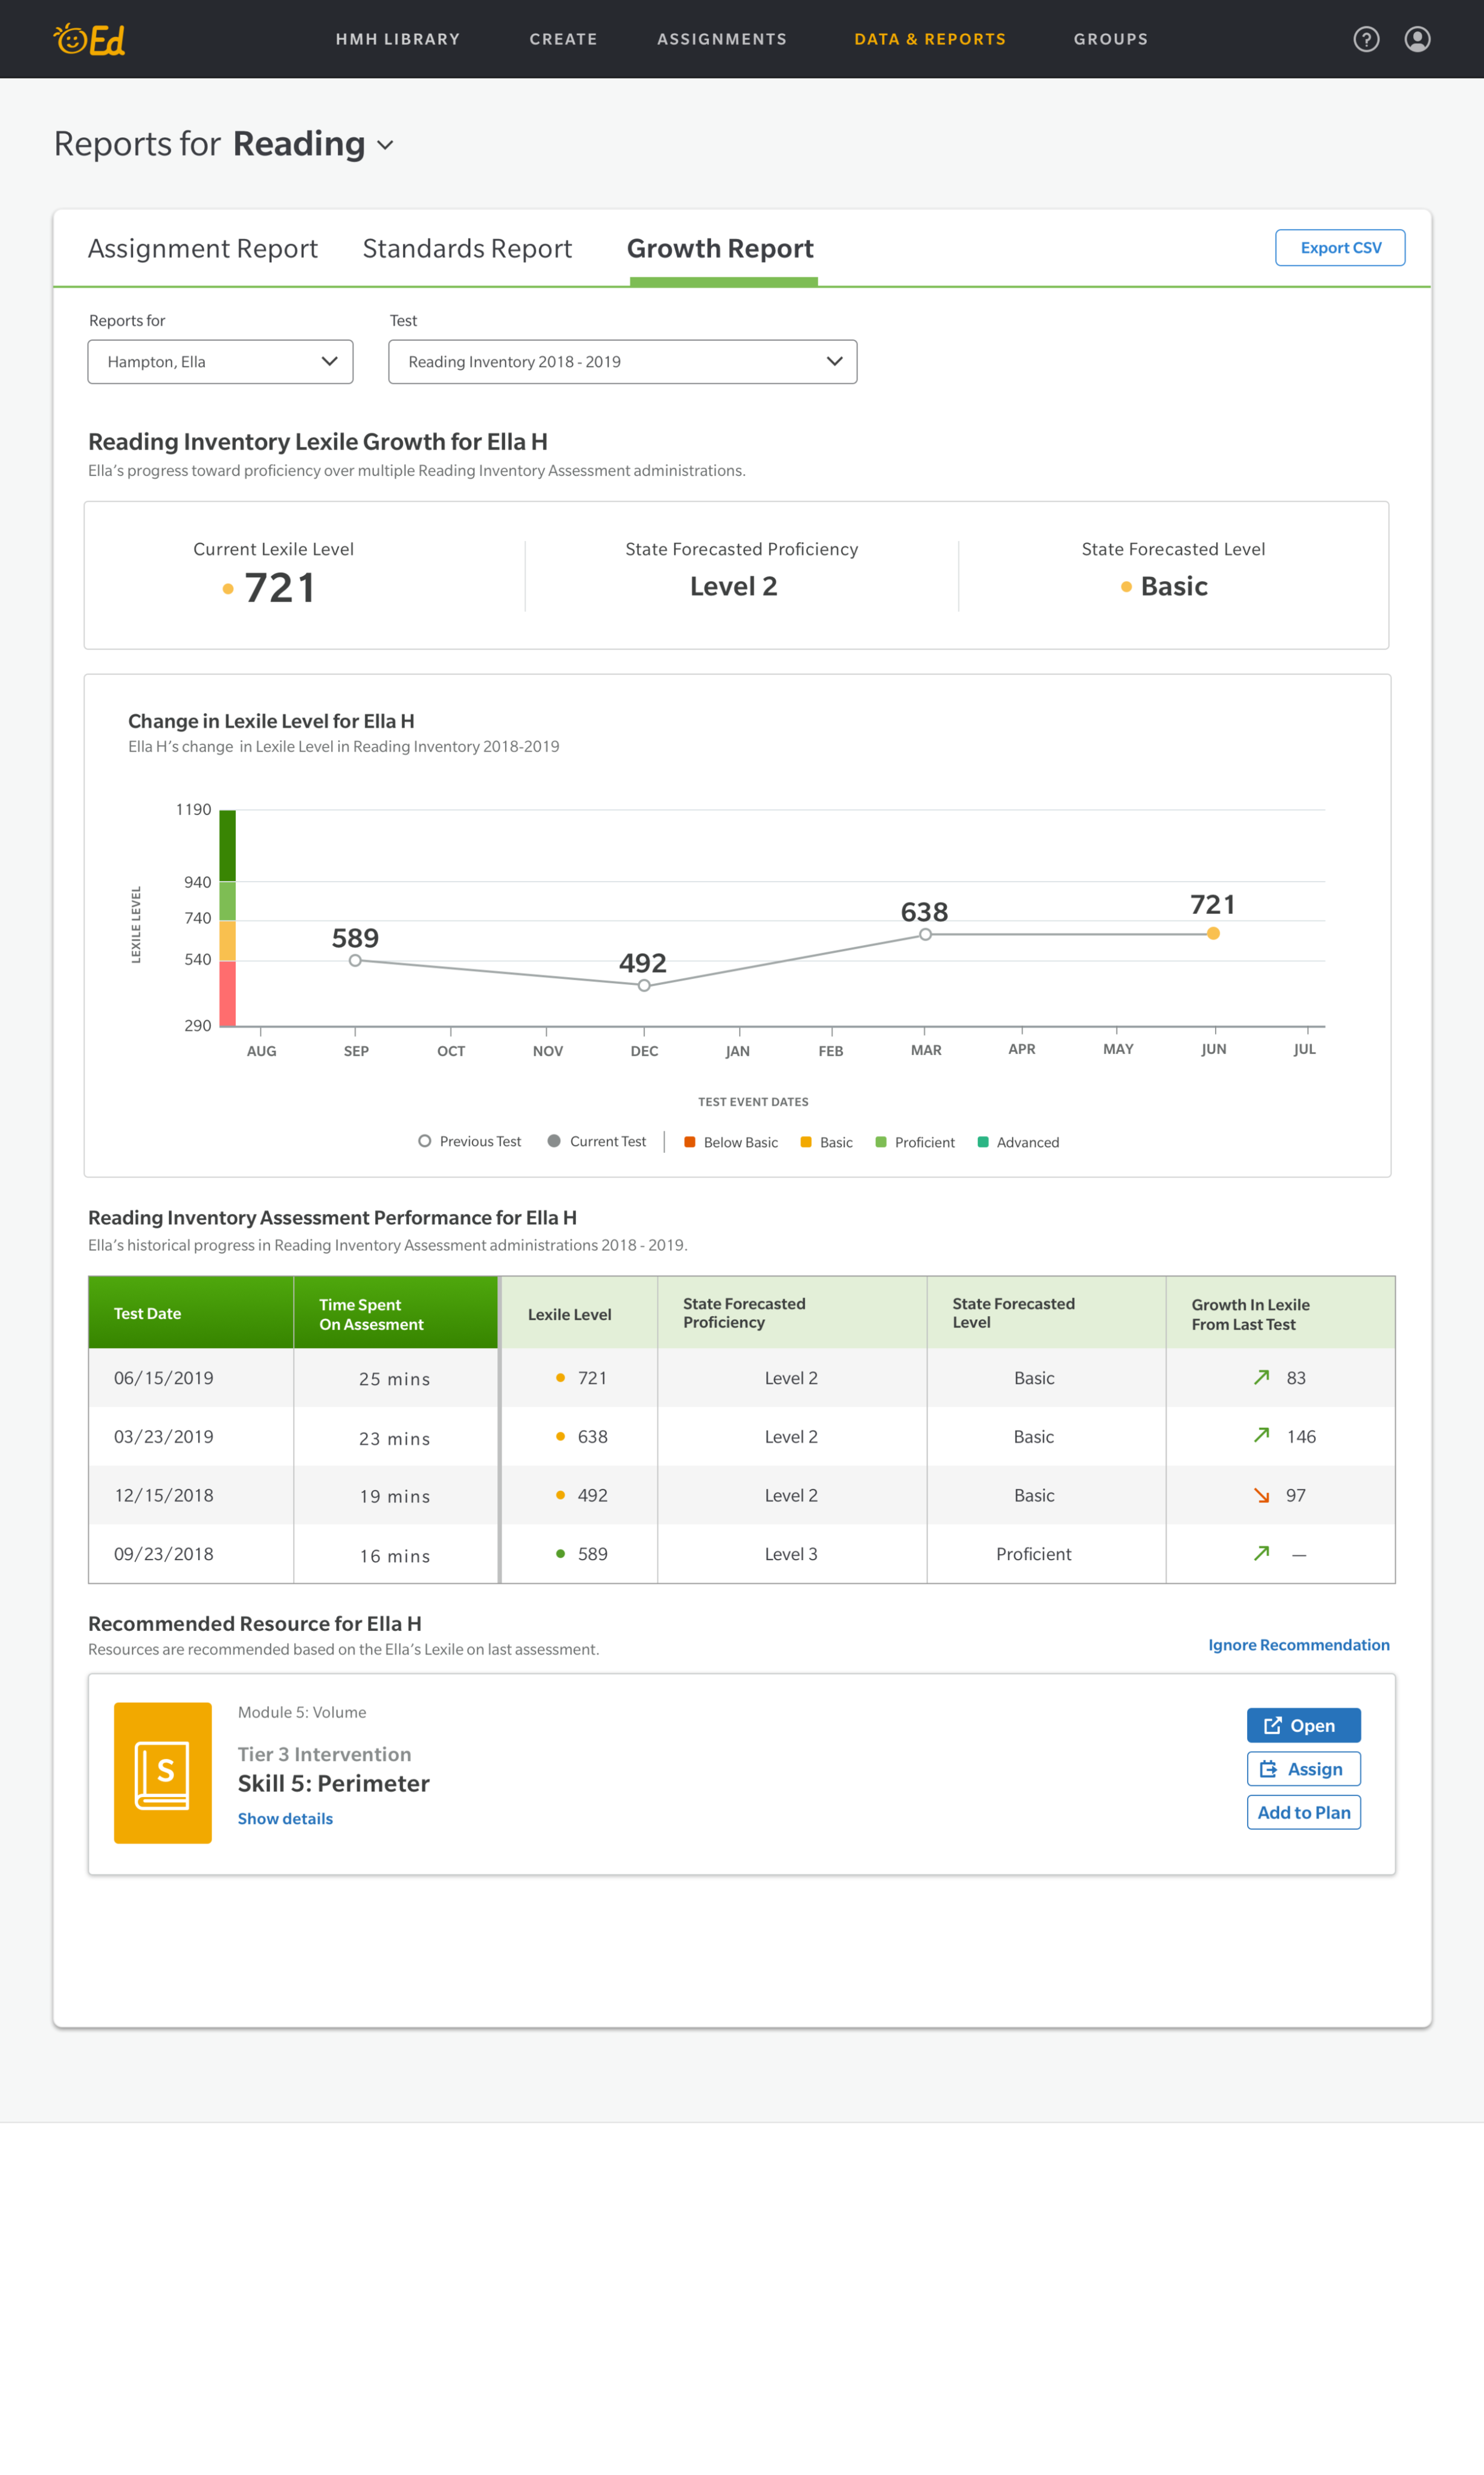Click the Ignore Recommendation link
Image resolution: width=1484 pixels, height=2475 pixels.
1298,1644
